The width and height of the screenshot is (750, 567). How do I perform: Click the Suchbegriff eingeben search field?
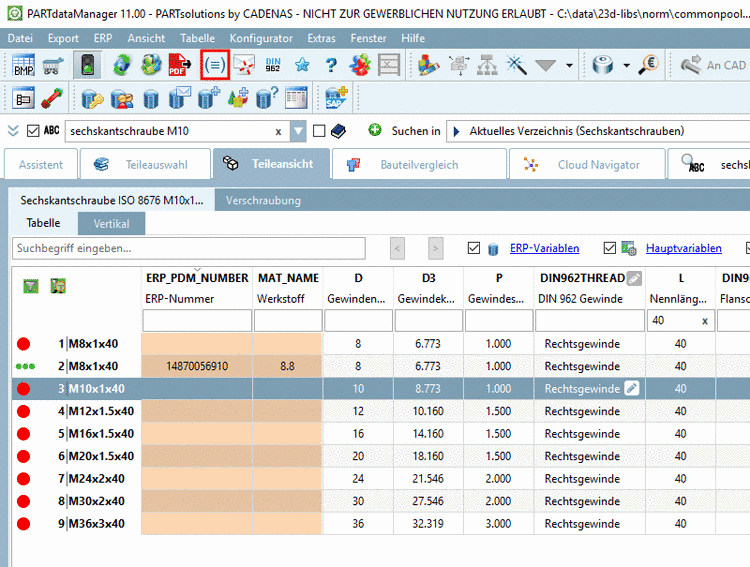(x=189, y=248)
